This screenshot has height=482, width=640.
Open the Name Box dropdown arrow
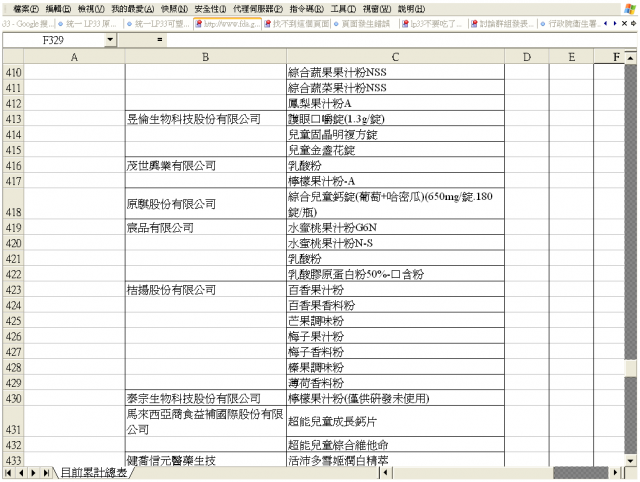point(110,40)
